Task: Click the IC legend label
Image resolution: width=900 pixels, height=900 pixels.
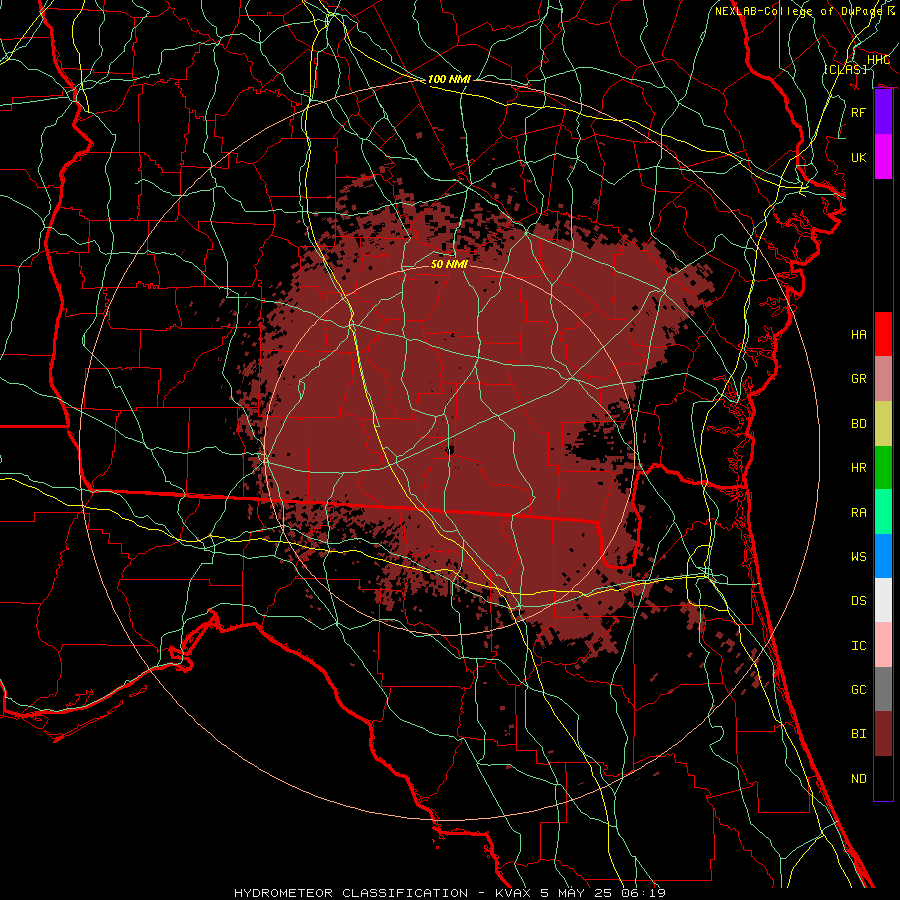Action: tap(859, 646)
